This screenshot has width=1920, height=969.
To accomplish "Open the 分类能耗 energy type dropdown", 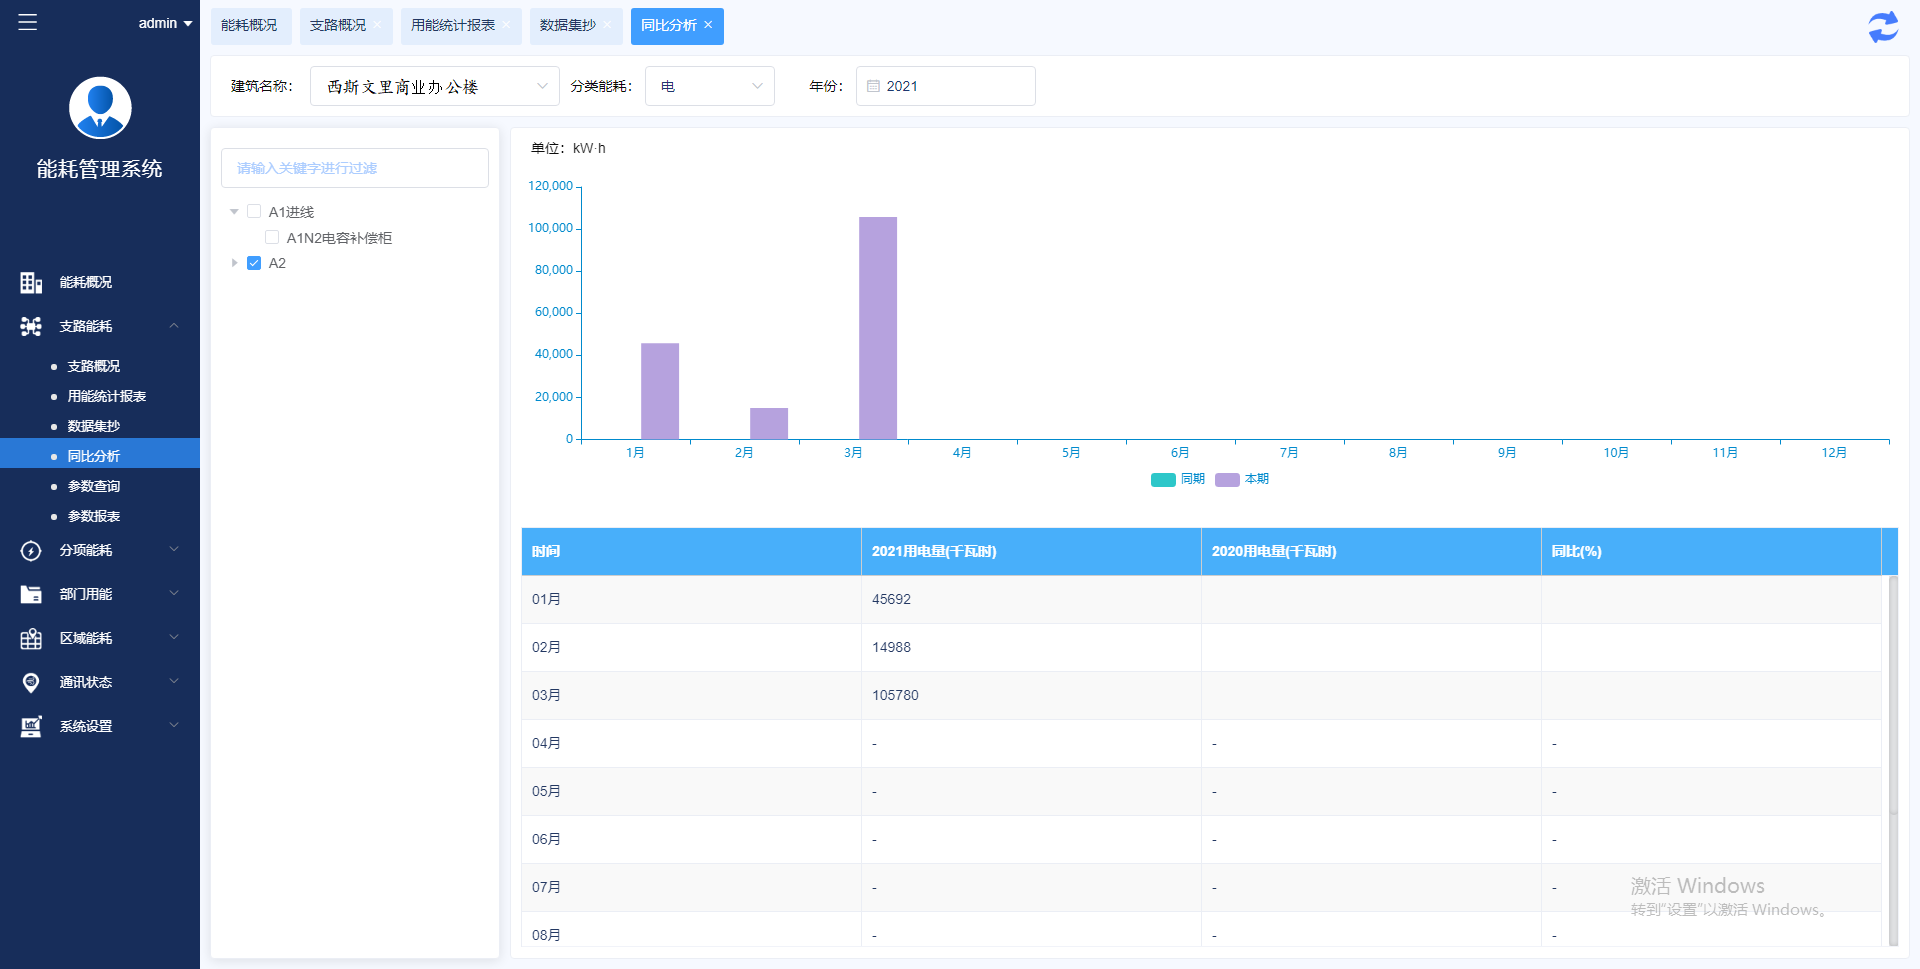I will click(x=710, y=86).
